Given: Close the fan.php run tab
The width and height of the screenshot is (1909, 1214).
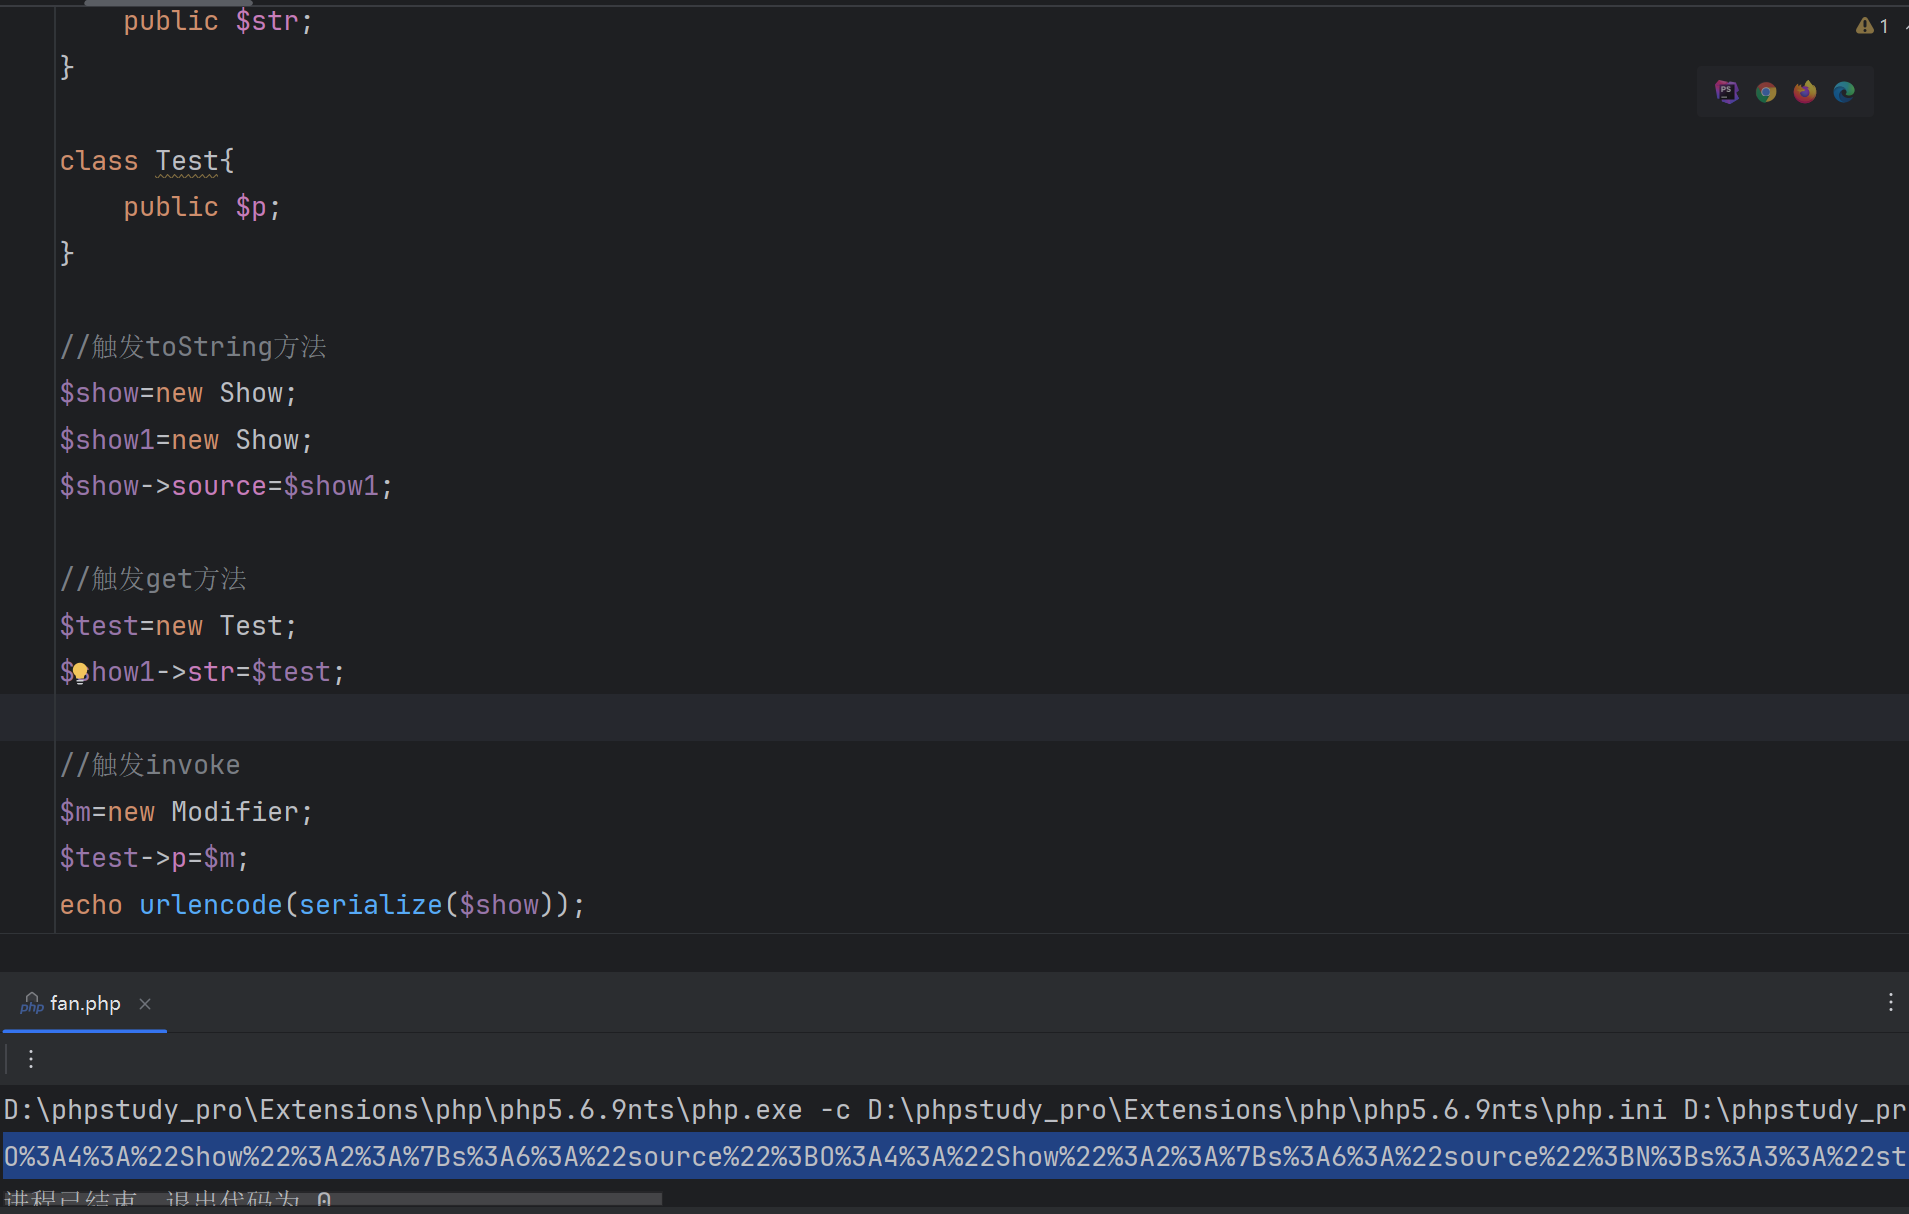Looking at the screenshot, I should click(145, 1003).
